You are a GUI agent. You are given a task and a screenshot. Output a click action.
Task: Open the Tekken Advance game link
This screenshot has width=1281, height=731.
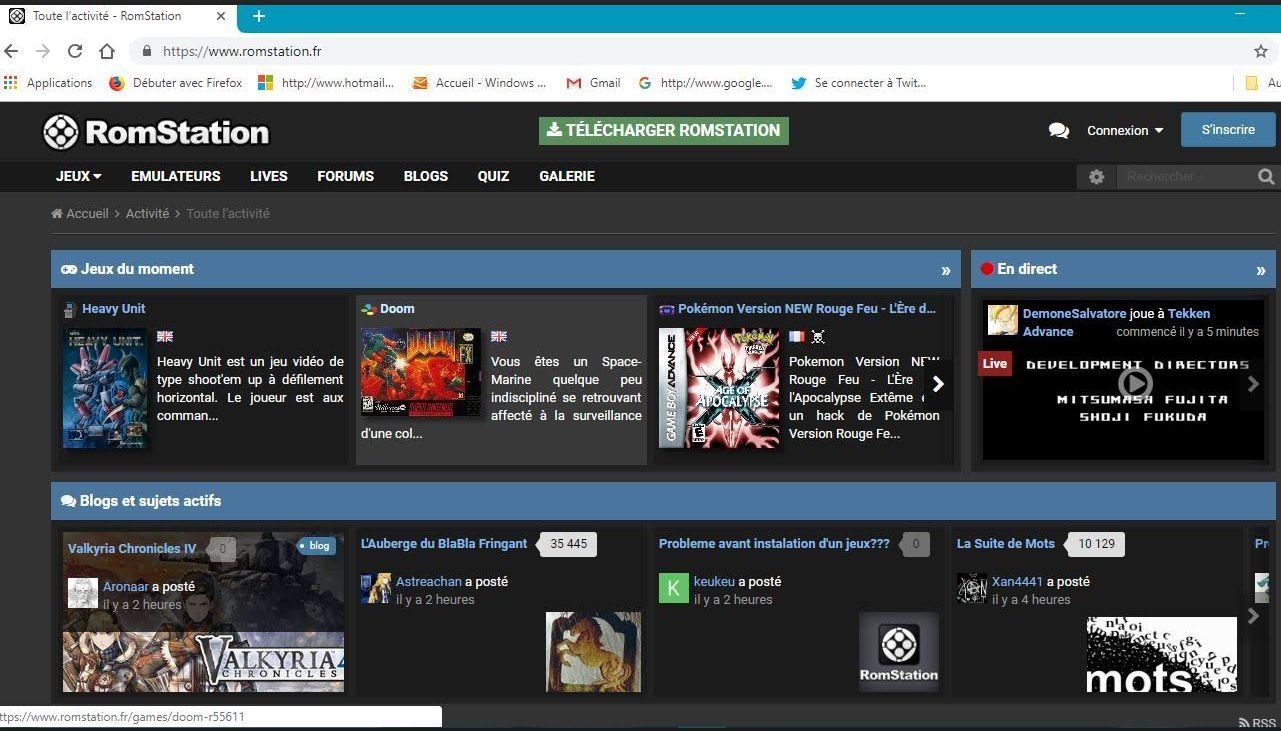(1116, 323)
